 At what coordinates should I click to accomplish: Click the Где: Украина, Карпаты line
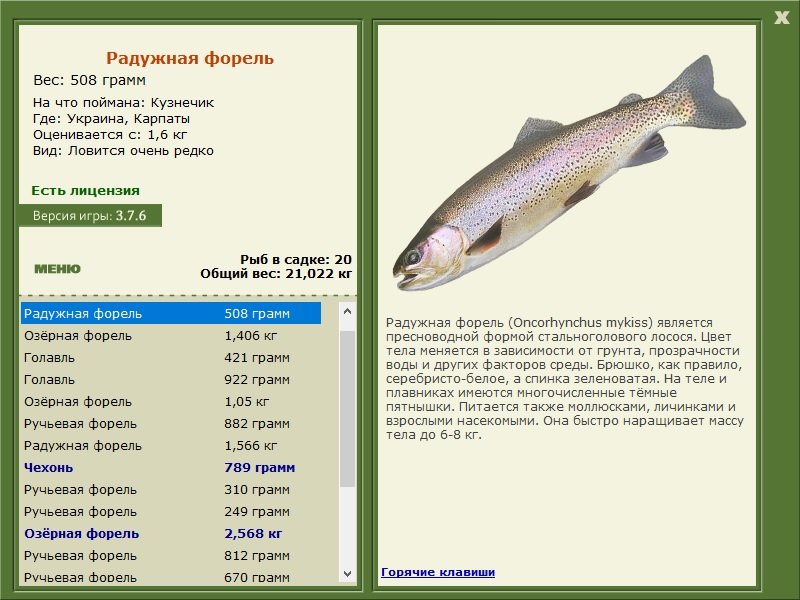click(111, 119)
